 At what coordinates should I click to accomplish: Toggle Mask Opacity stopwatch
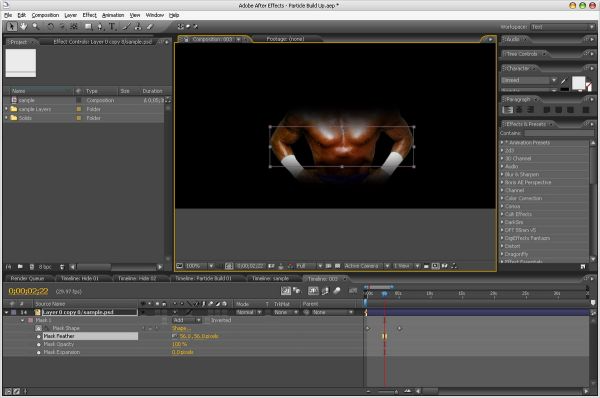pyautogui.click(x=39, y=344)
